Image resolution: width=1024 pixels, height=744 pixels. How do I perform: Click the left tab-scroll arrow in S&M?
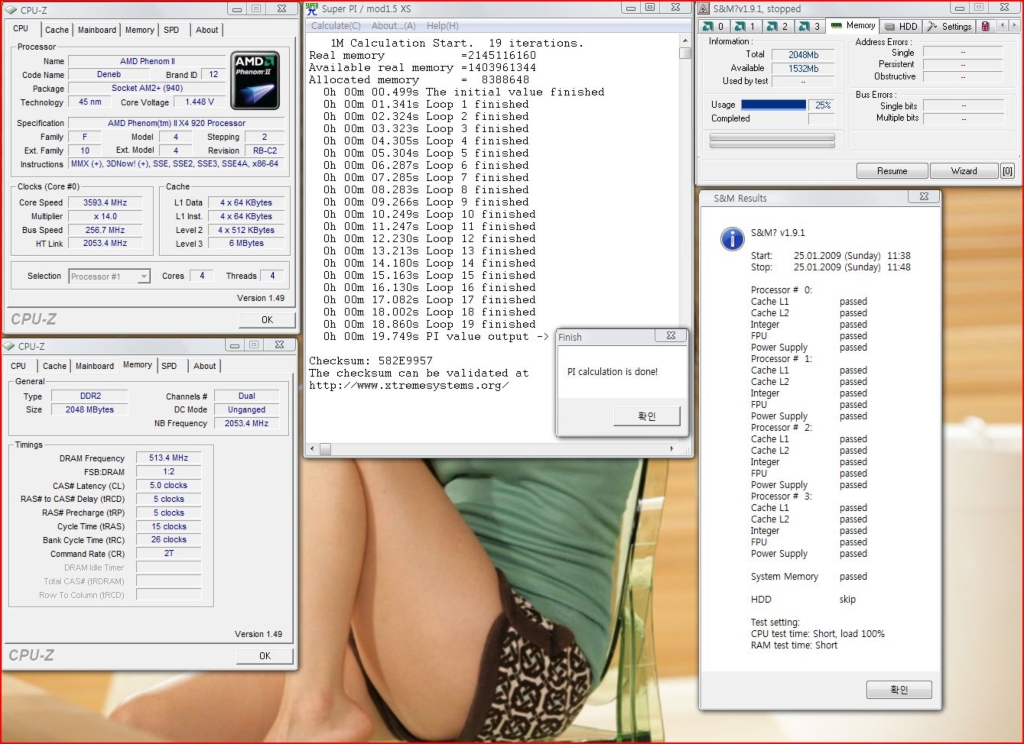[1002, 25]
